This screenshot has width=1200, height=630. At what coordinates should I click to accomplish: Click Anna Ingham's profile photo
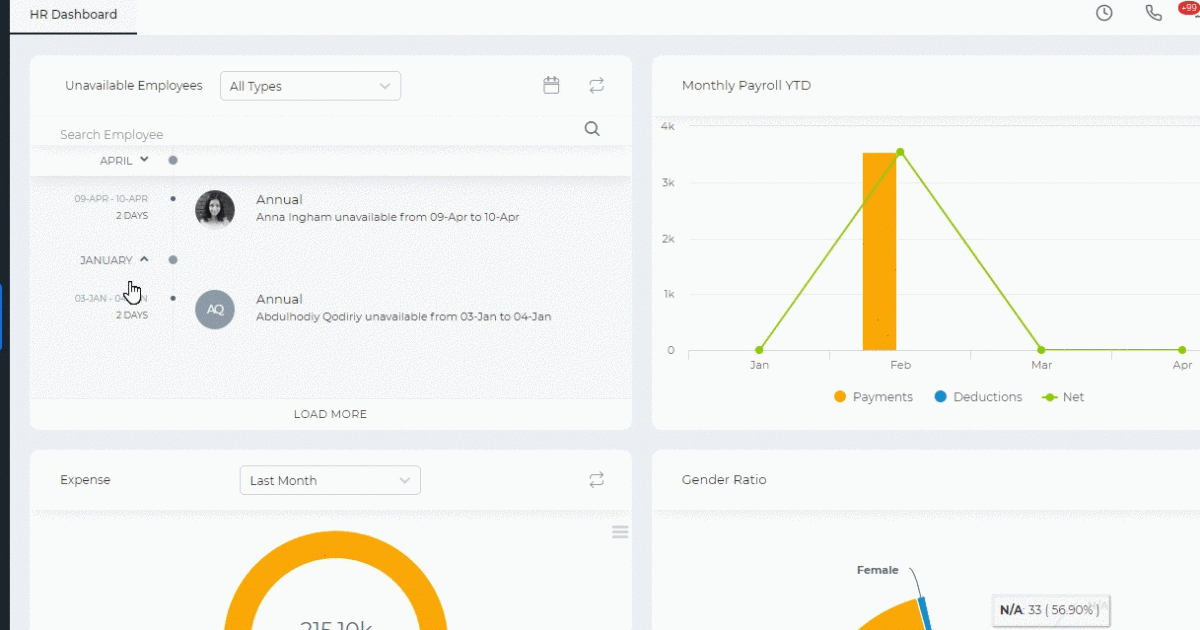215,209
